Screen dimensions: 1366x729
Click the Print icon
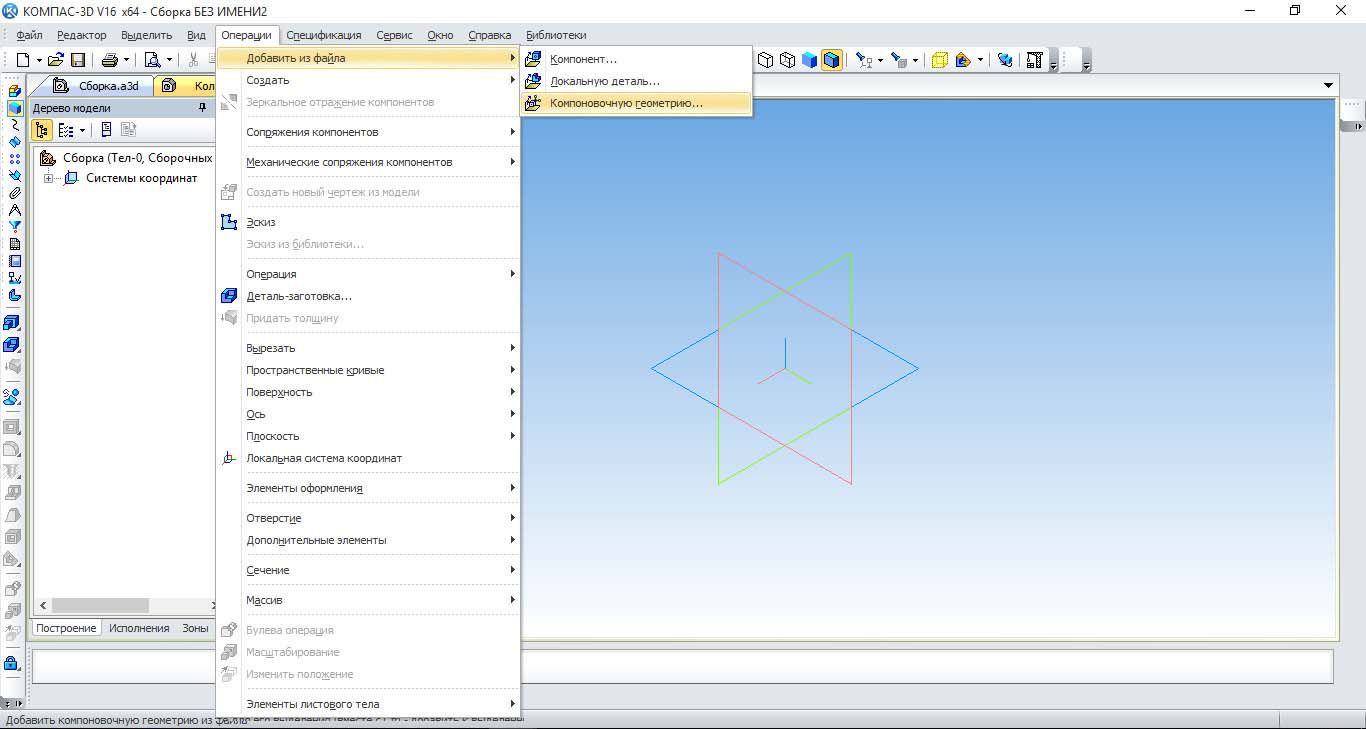click(109, 60)
